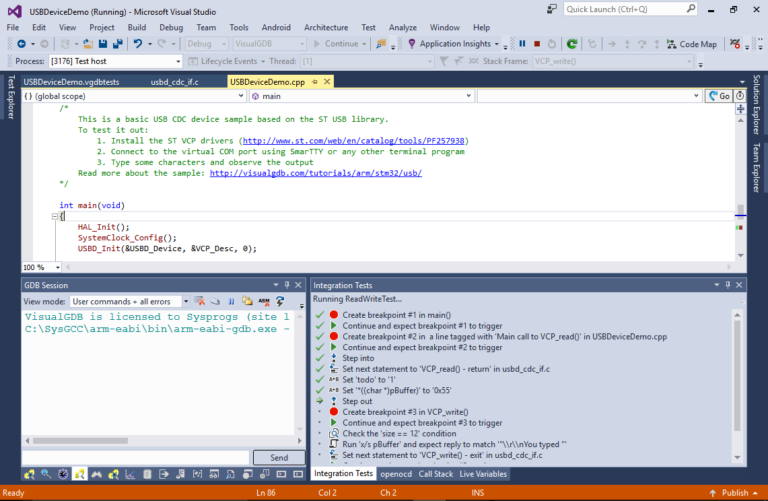Pause execution with Break All button
The height and width of the screenshot is (501, 768).
(522, 44)
